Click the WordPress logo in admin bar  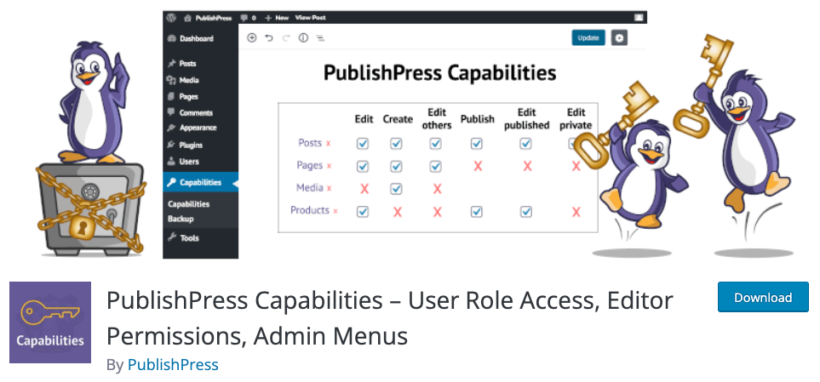point(171,17)
